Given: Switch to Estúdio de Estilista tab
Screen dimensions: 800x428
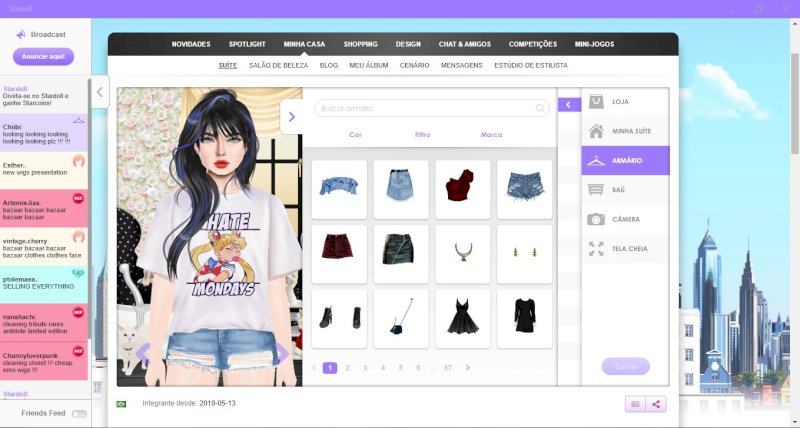Looking at the screenshot, I should coord(531,65).
